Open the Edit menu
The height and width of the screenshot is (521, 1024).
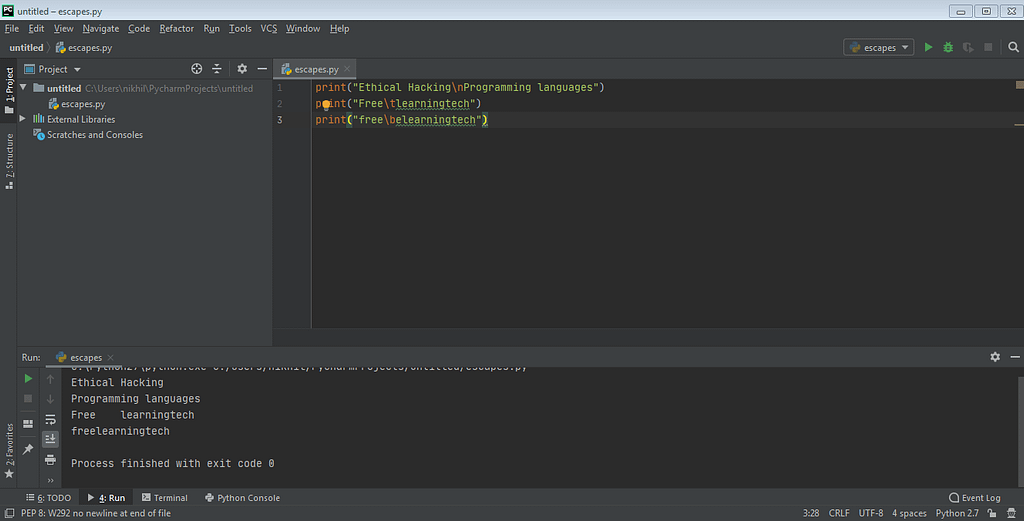(36, 28)
